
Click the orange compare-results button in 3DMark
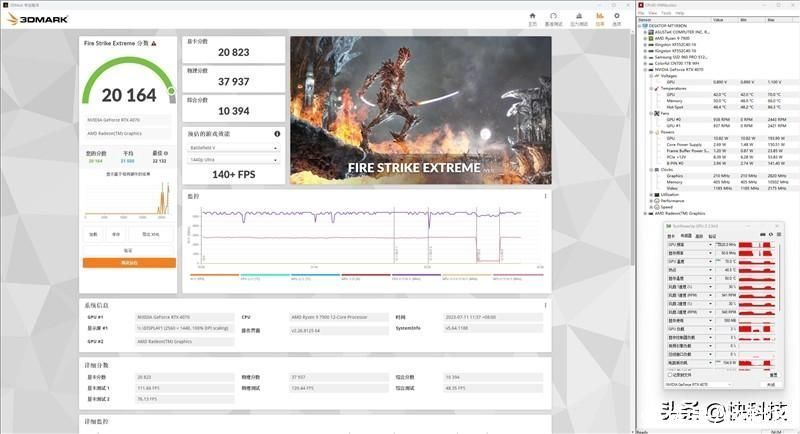tap(129, 263)
